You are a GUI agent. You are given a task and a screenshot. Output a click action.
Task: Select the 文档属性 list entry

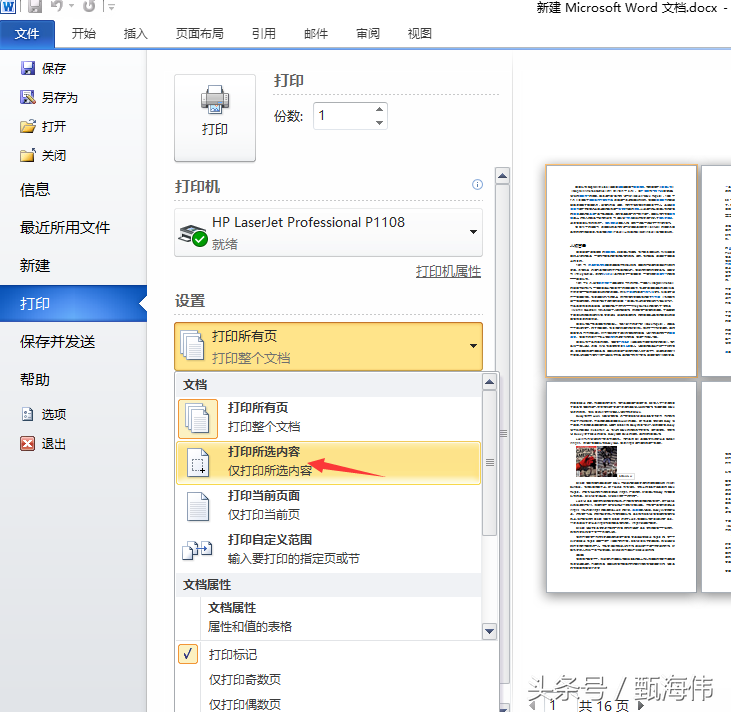(x=328, y=617)
